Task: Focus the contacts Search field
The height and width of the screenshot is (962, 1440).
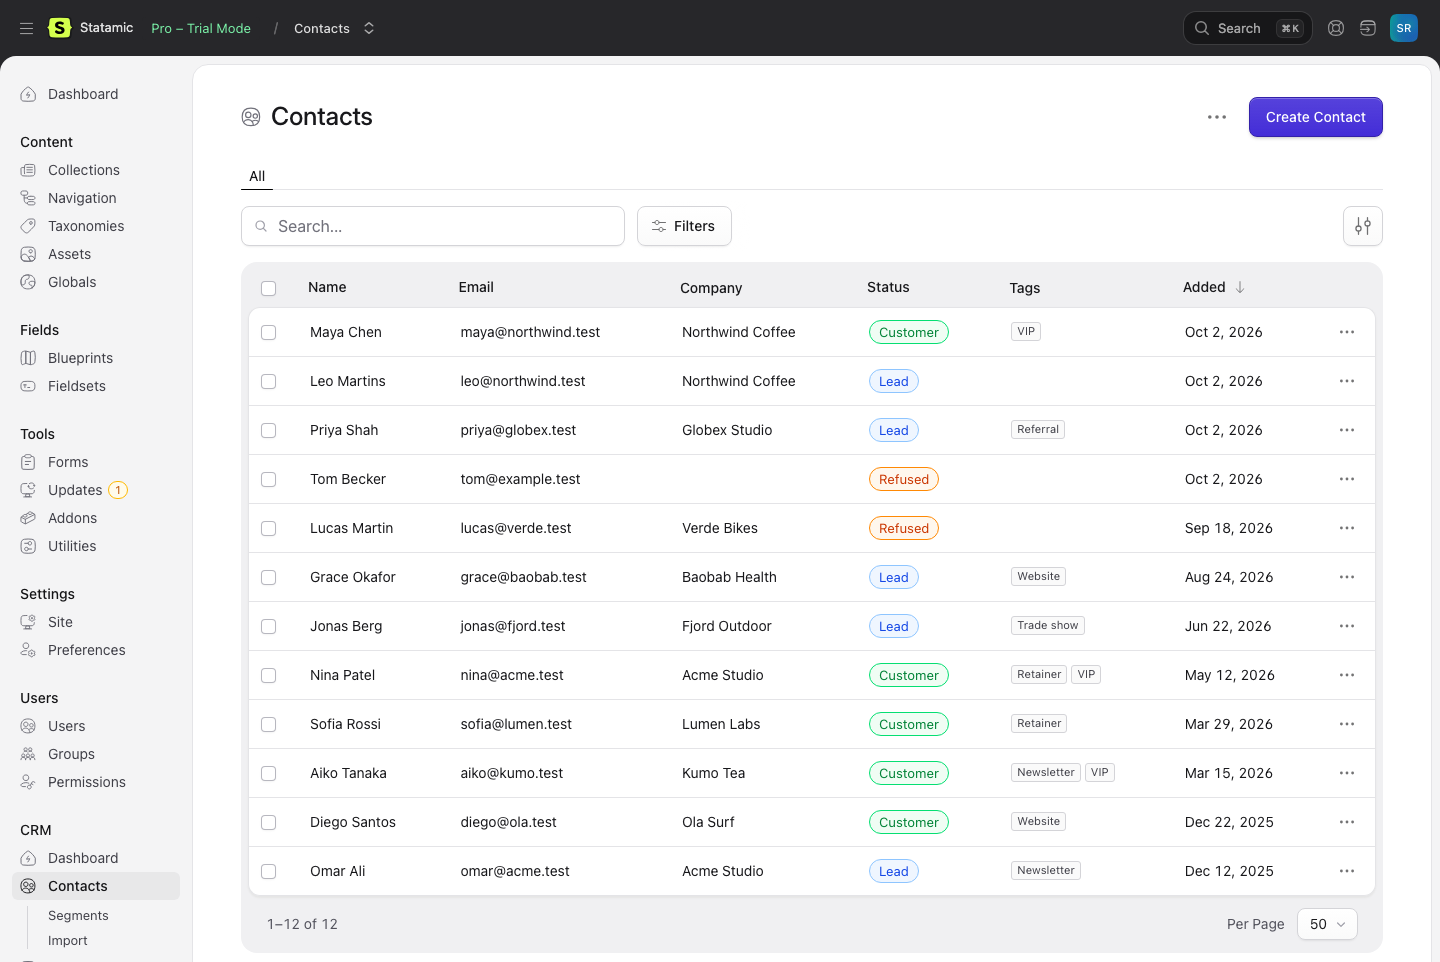Action: [433, 226]
